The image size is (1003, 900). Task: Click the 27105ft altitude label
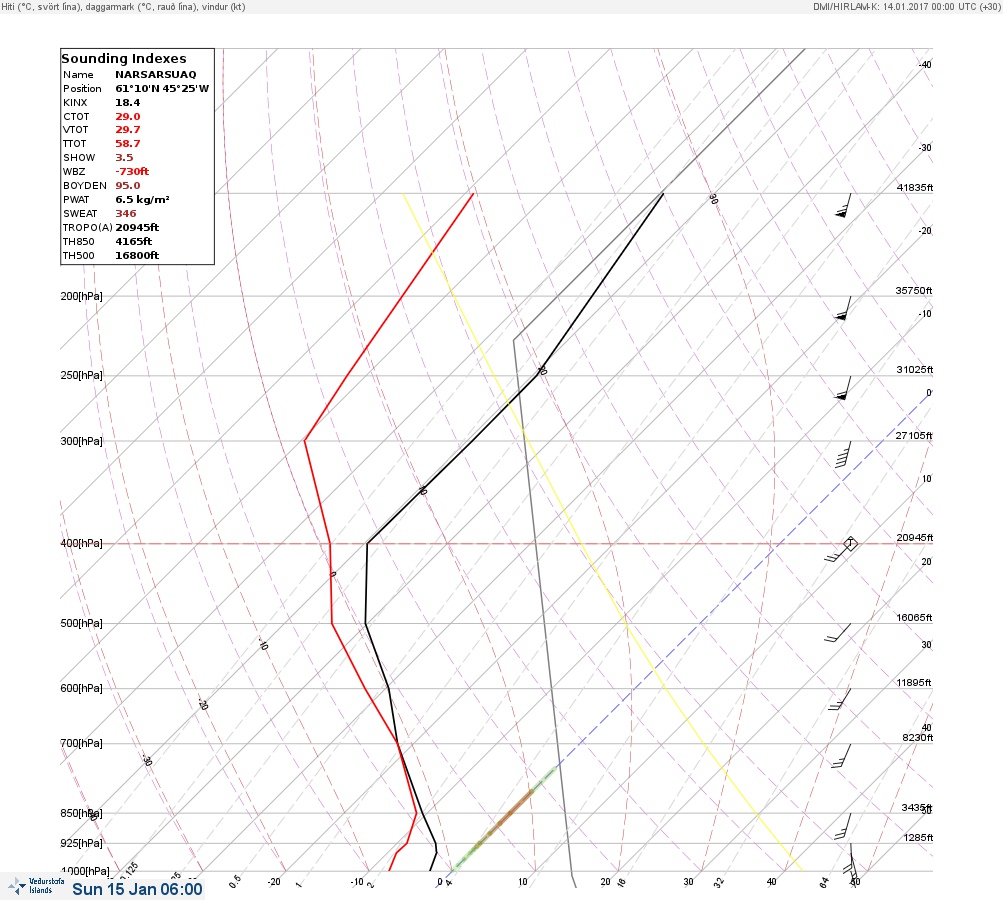click(913, 436)
